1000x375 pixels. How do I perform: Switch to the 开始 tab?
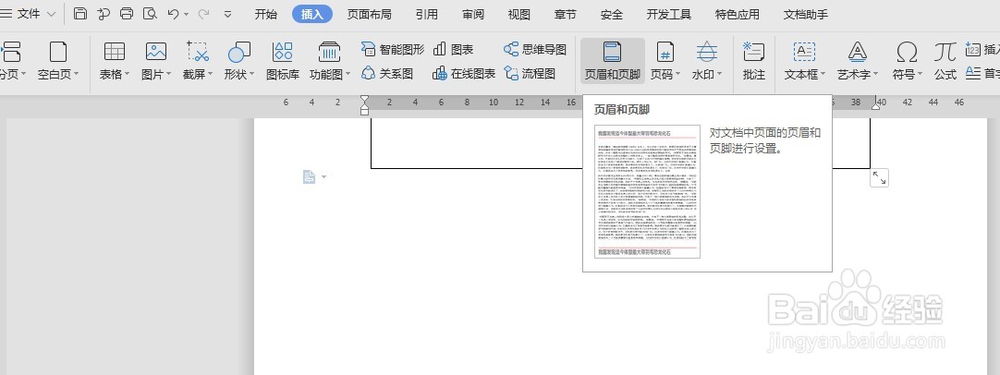click(266, 14)
